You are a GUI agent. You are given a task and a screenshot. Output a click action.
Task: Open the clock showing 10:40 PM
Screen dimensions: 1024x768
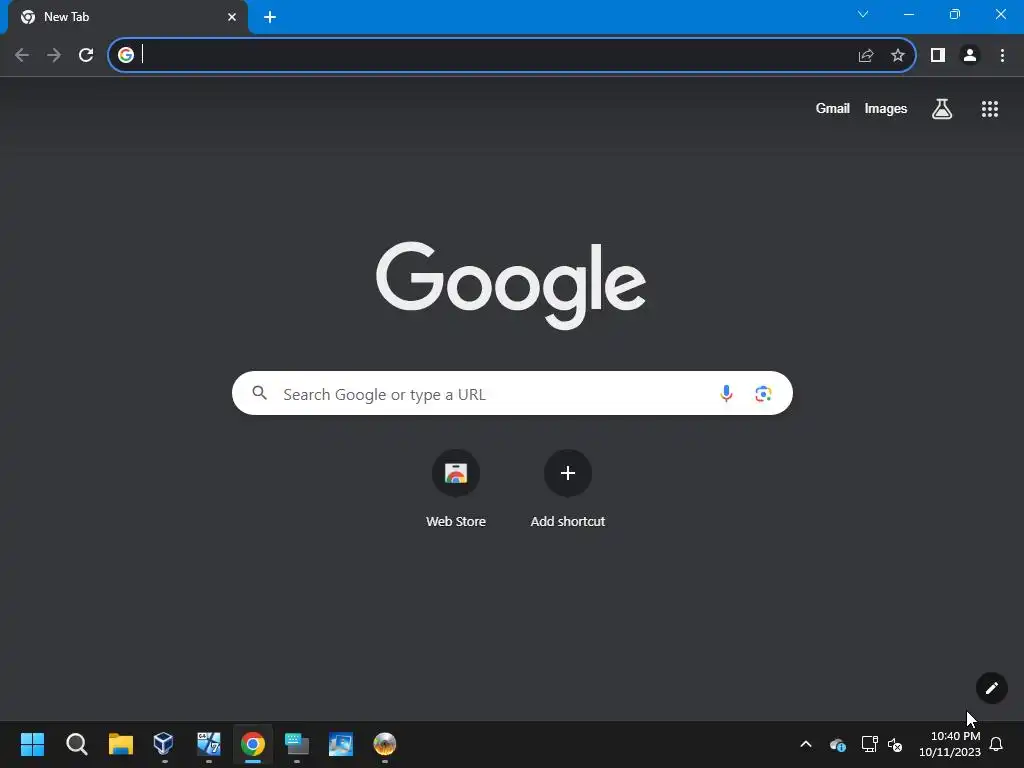[950, 744]
